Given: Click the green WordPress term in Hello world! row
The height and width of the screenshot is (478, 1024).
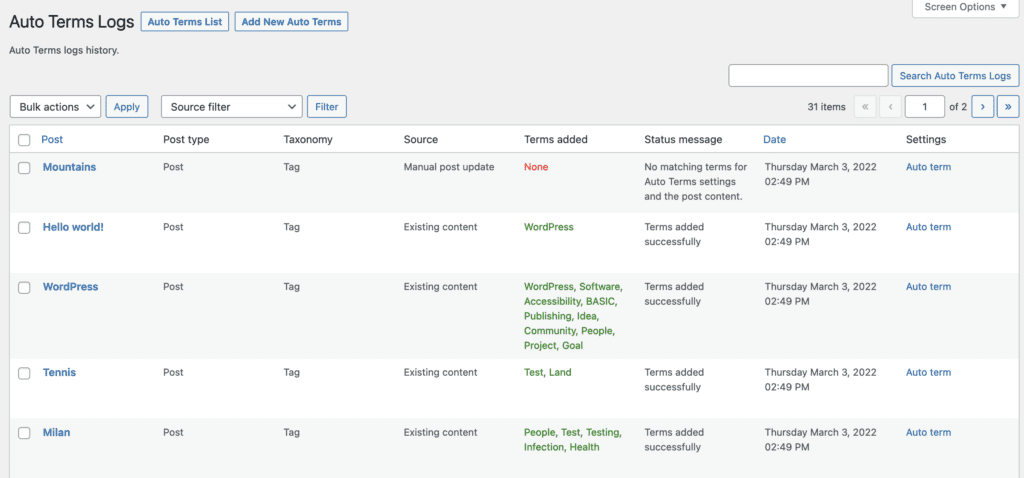Looking at the screenshot, I should point(549,227).
